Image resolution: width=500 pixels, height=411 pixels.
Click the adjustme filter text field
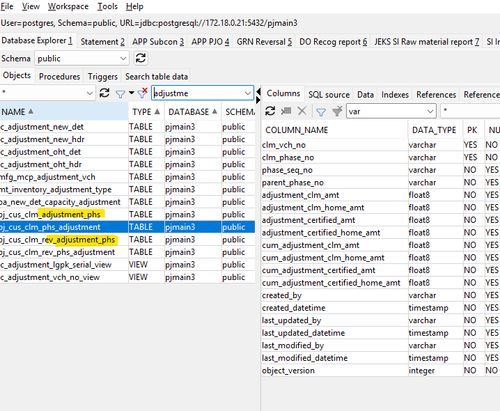pyautogui.click(x=198, y=93)
